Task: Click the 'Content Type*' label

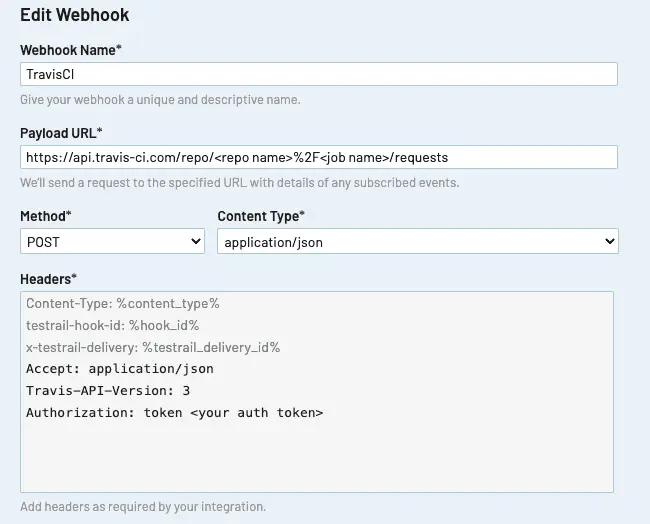Action: pos(261,216)
